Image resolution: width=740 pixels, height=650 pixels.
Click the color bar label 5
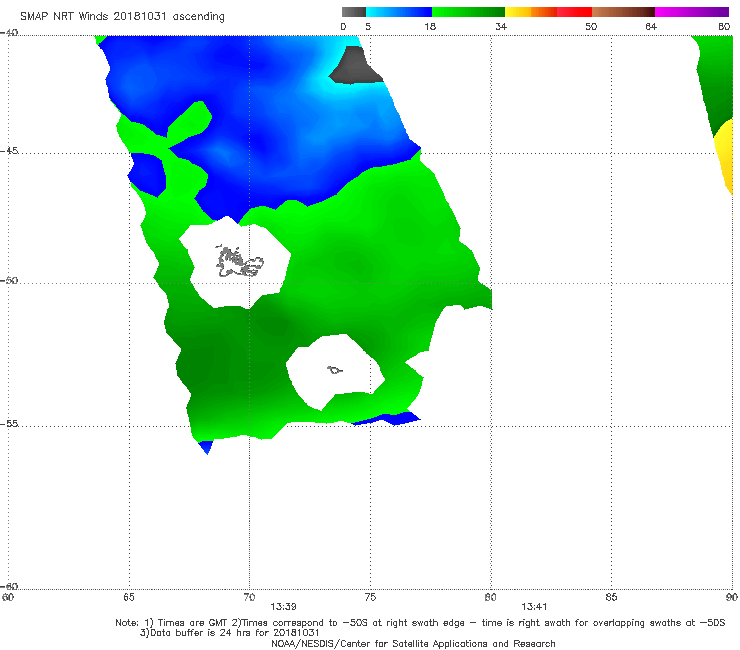[368, 26]
